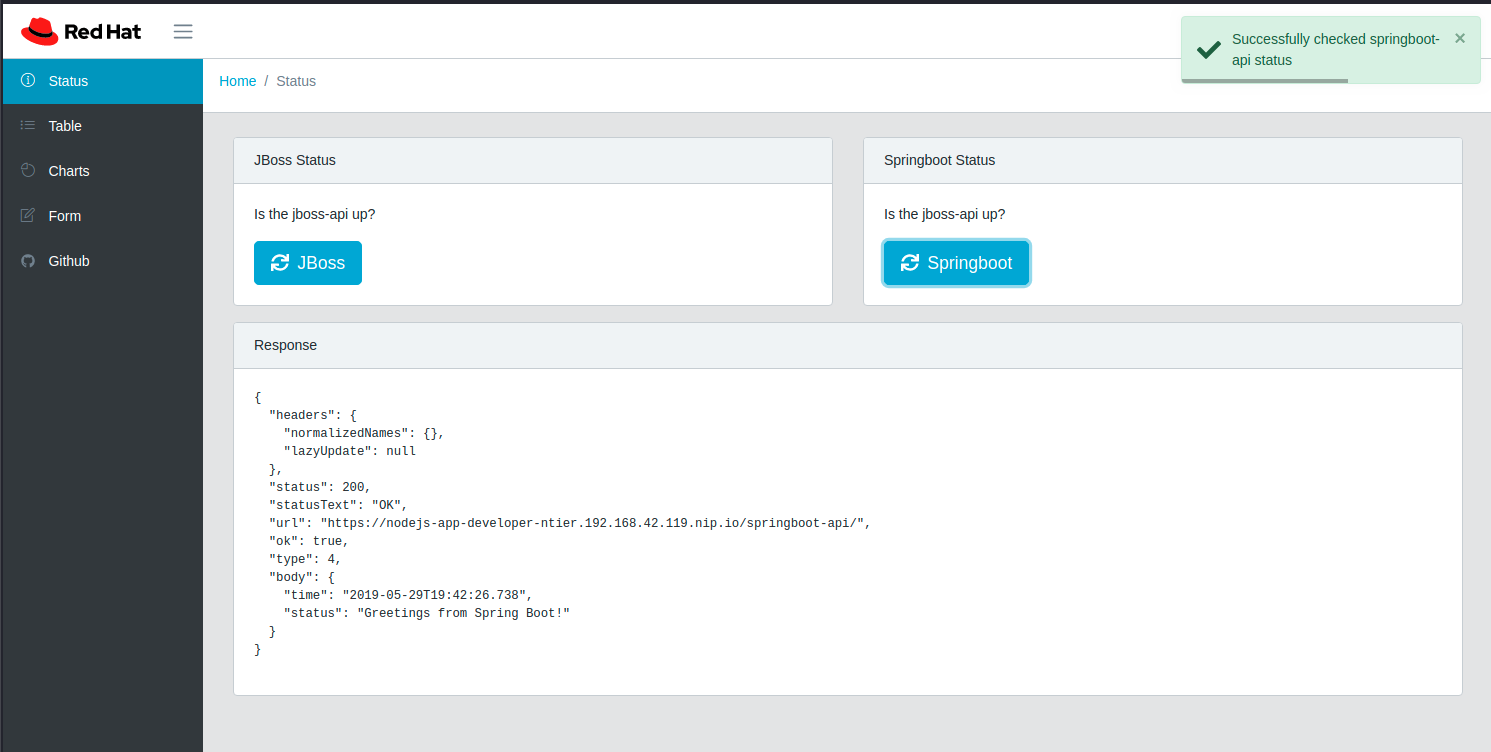
Task: Click the green checkmark in notification
Action: 1209,49
